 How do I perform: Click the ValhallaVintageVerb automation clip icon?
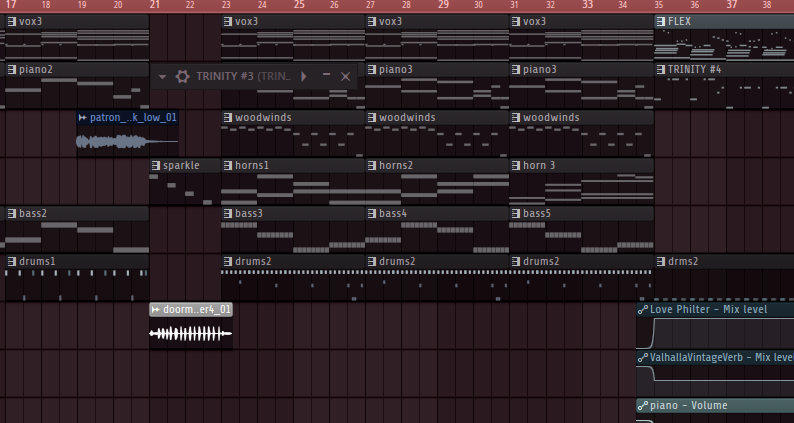coord(643,358)
